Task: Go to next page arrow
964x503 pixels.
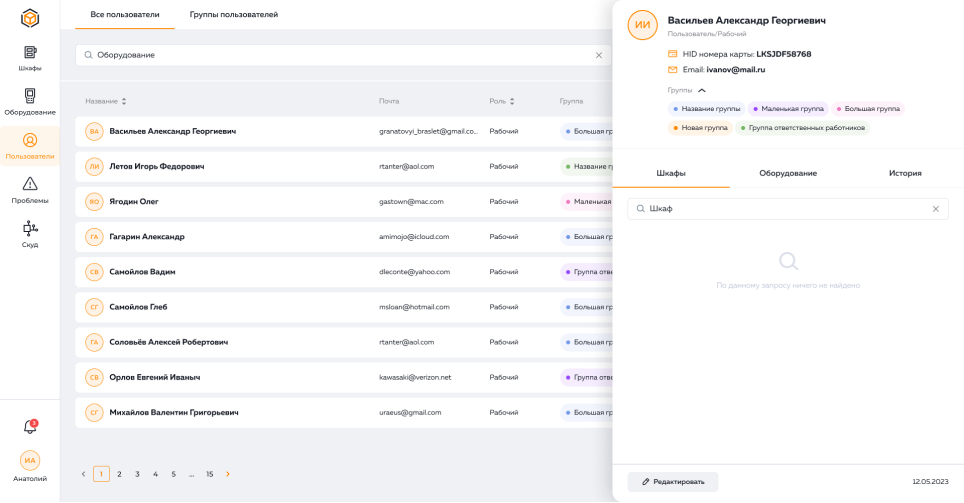Action: coord(228,474)
